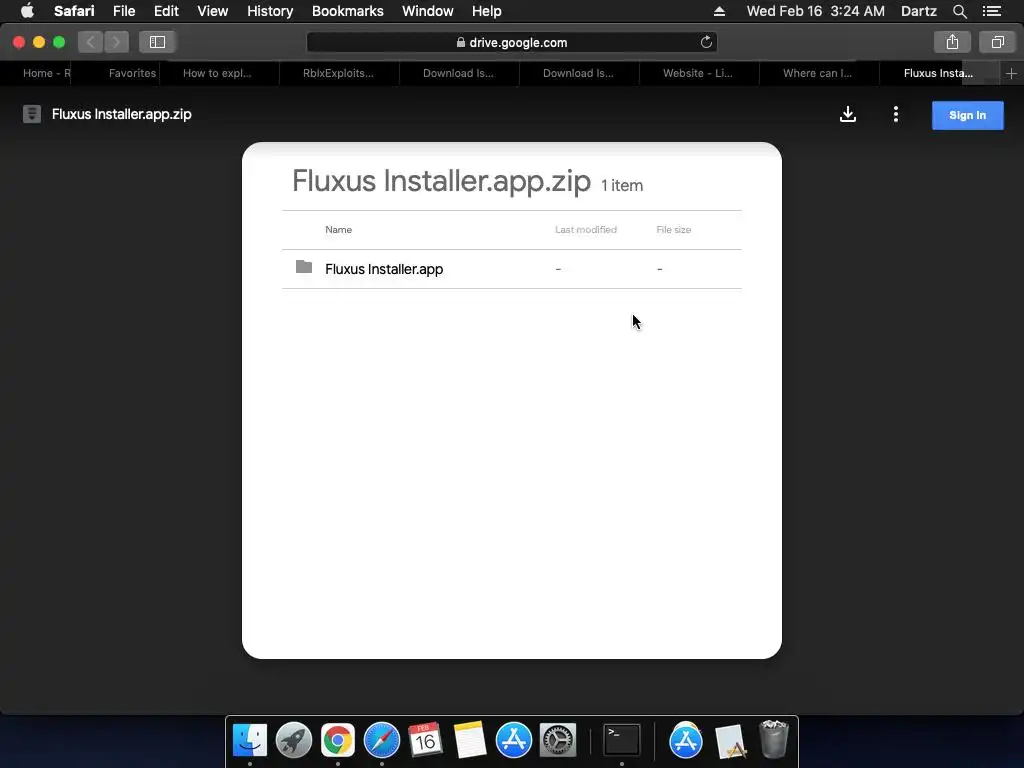Open the History menu
The height and width of the screenshot is (768, 1024).
tap(270, 11)
